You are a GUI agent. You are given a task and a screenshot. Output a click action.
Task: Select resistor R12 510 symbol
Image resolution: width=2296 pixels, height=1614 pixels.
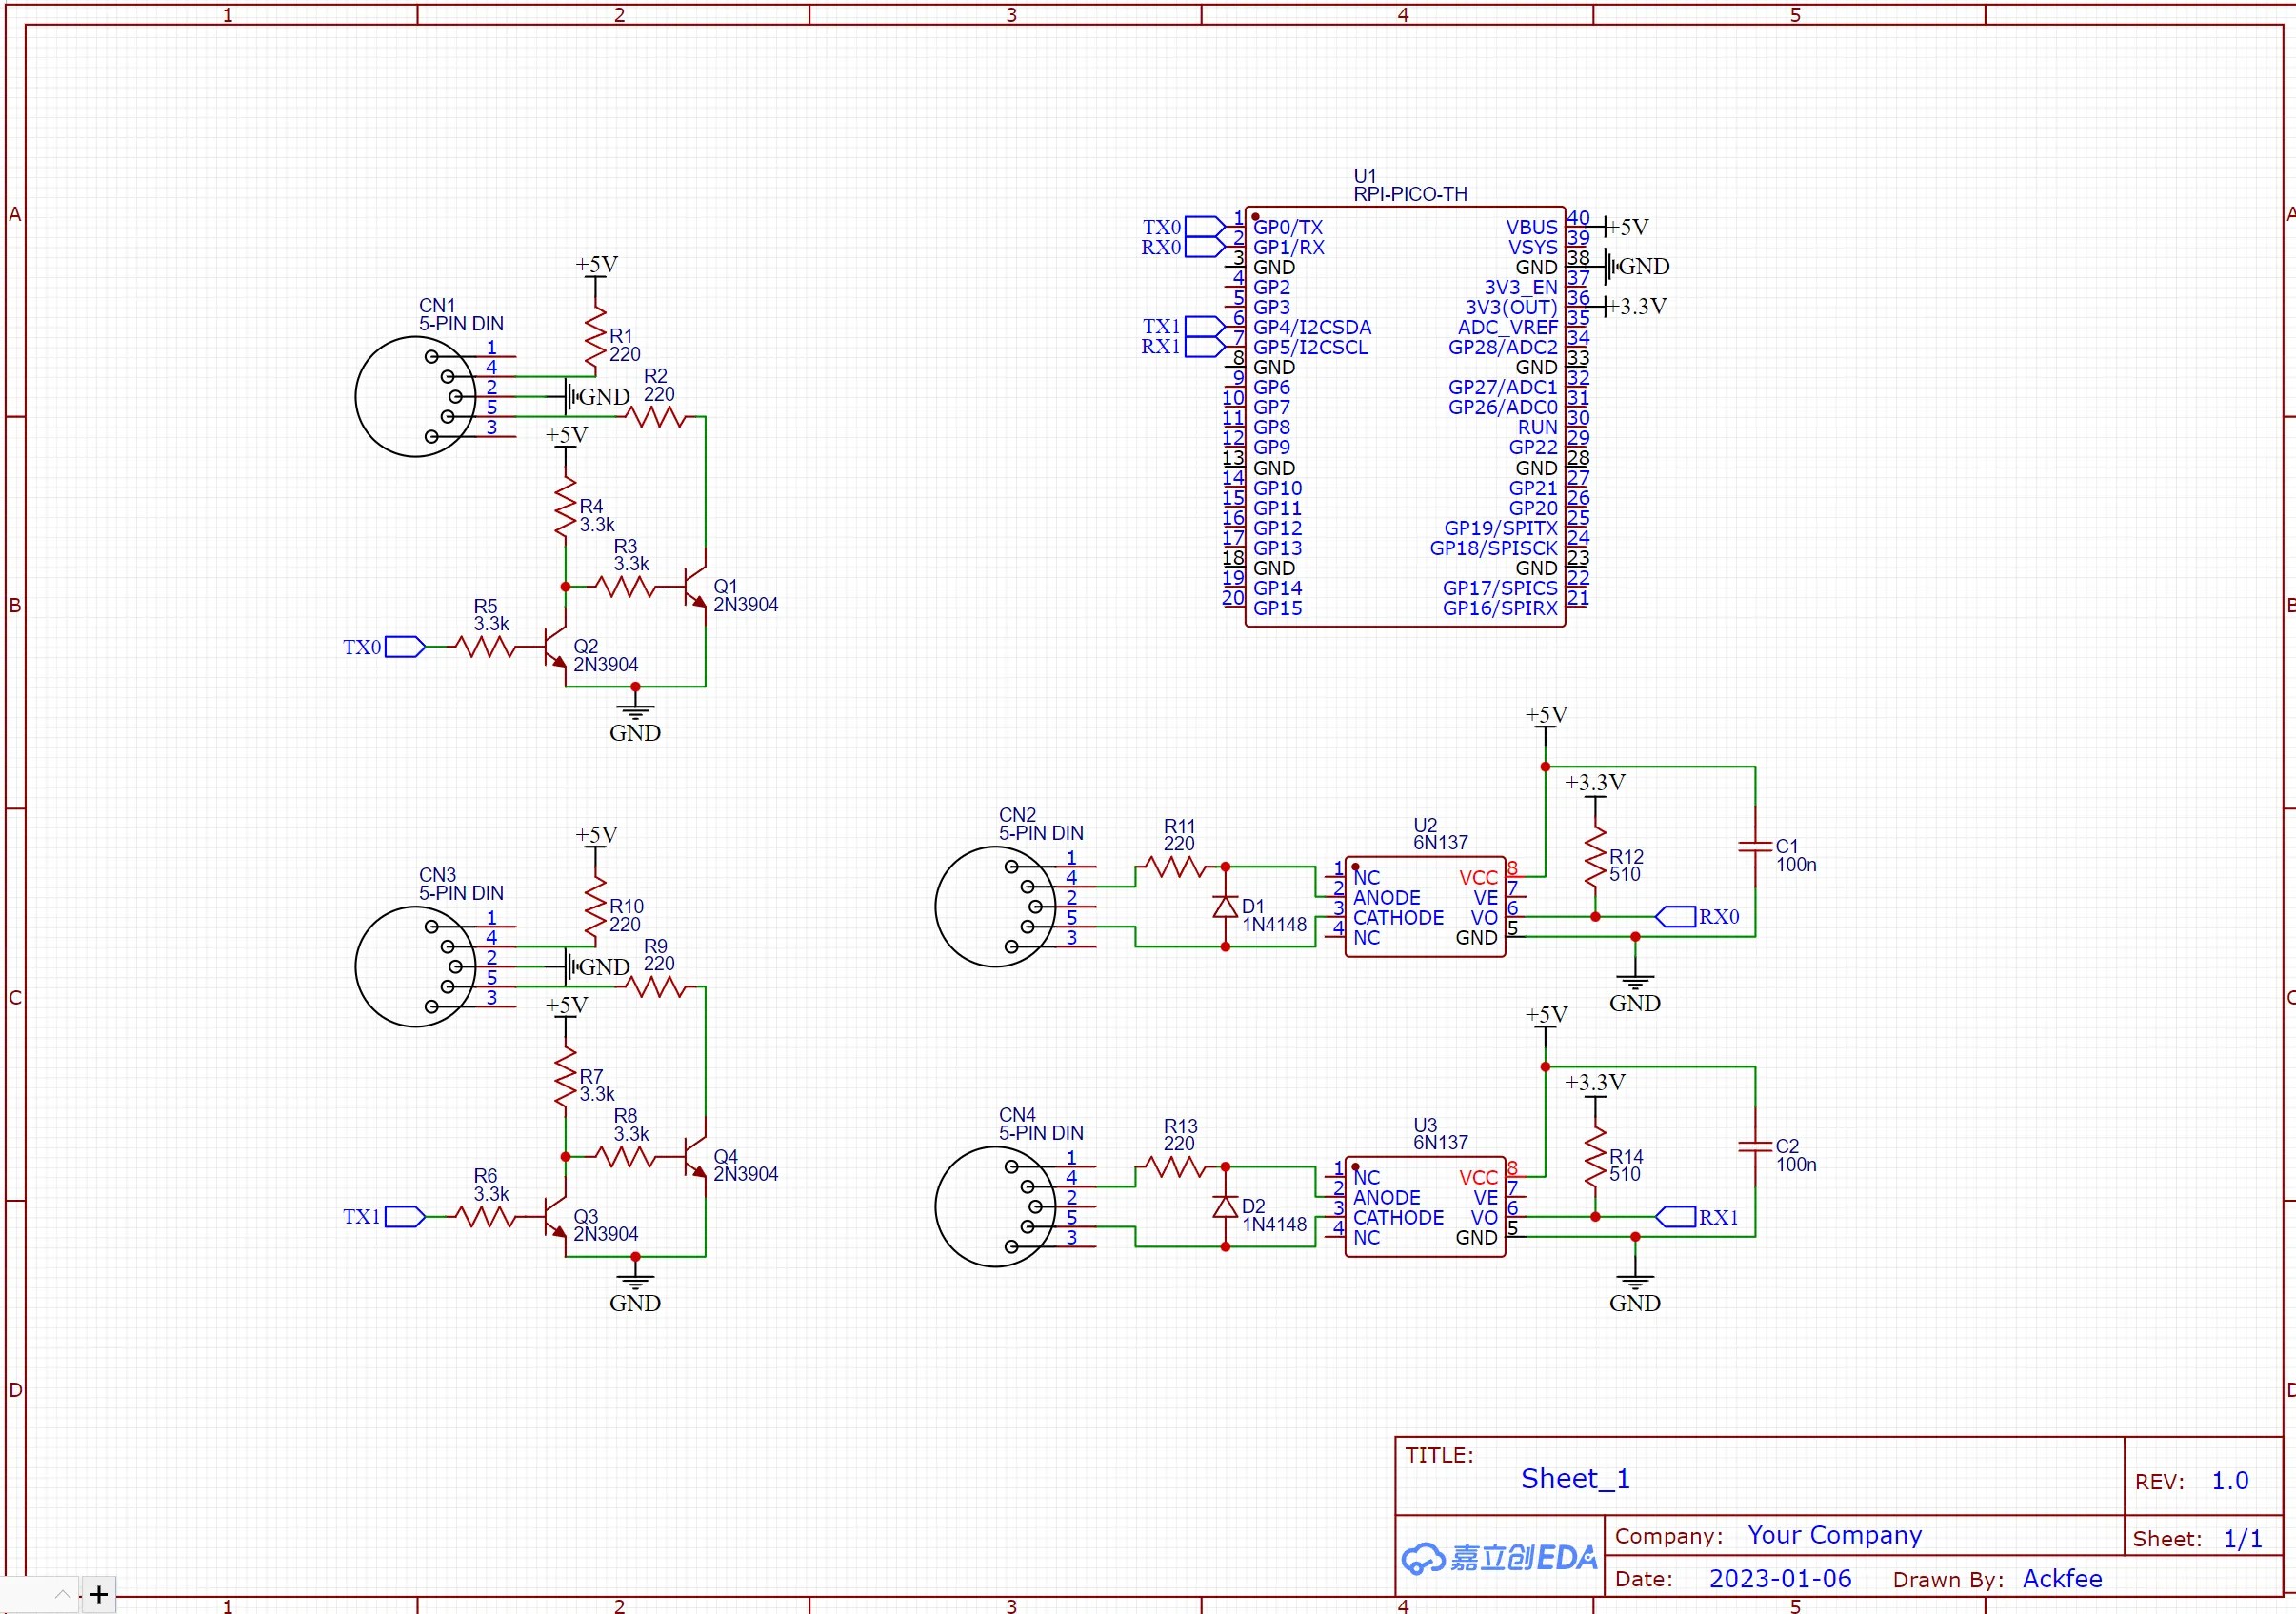click(x=1595, y=857)
